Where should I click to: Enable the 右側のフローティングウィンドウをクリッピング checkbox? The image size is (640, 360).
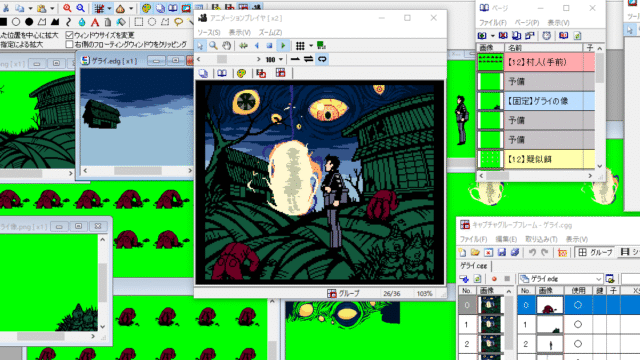coord(69,44)
